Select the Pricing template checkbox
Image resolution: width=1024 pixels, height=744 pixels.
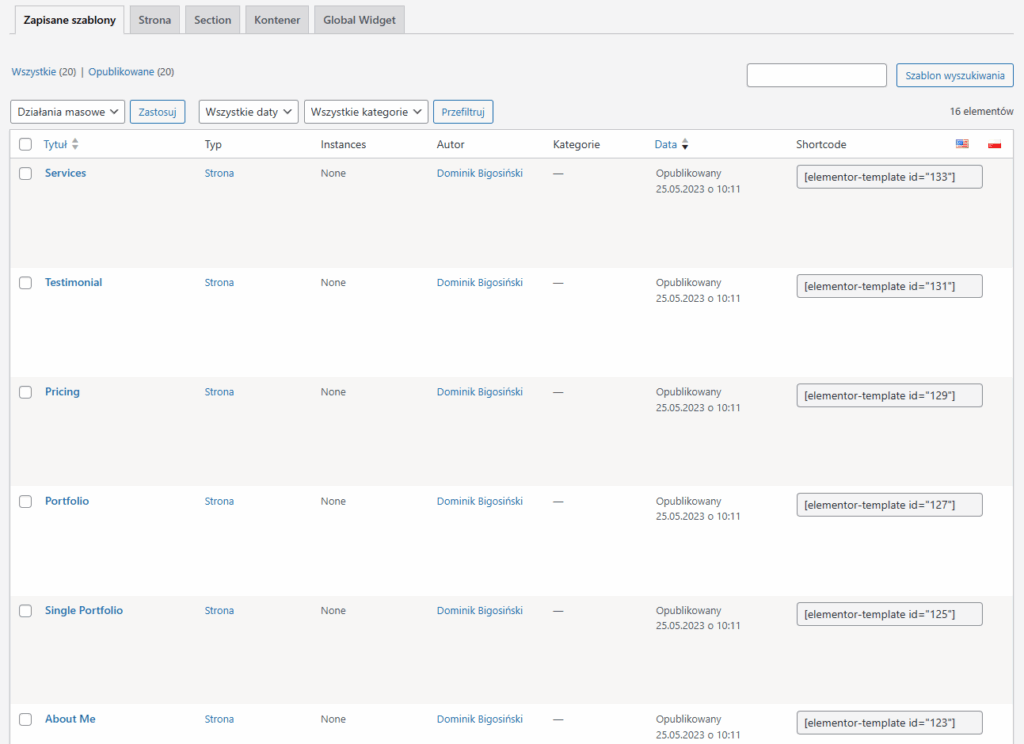[x=26, y=393]
